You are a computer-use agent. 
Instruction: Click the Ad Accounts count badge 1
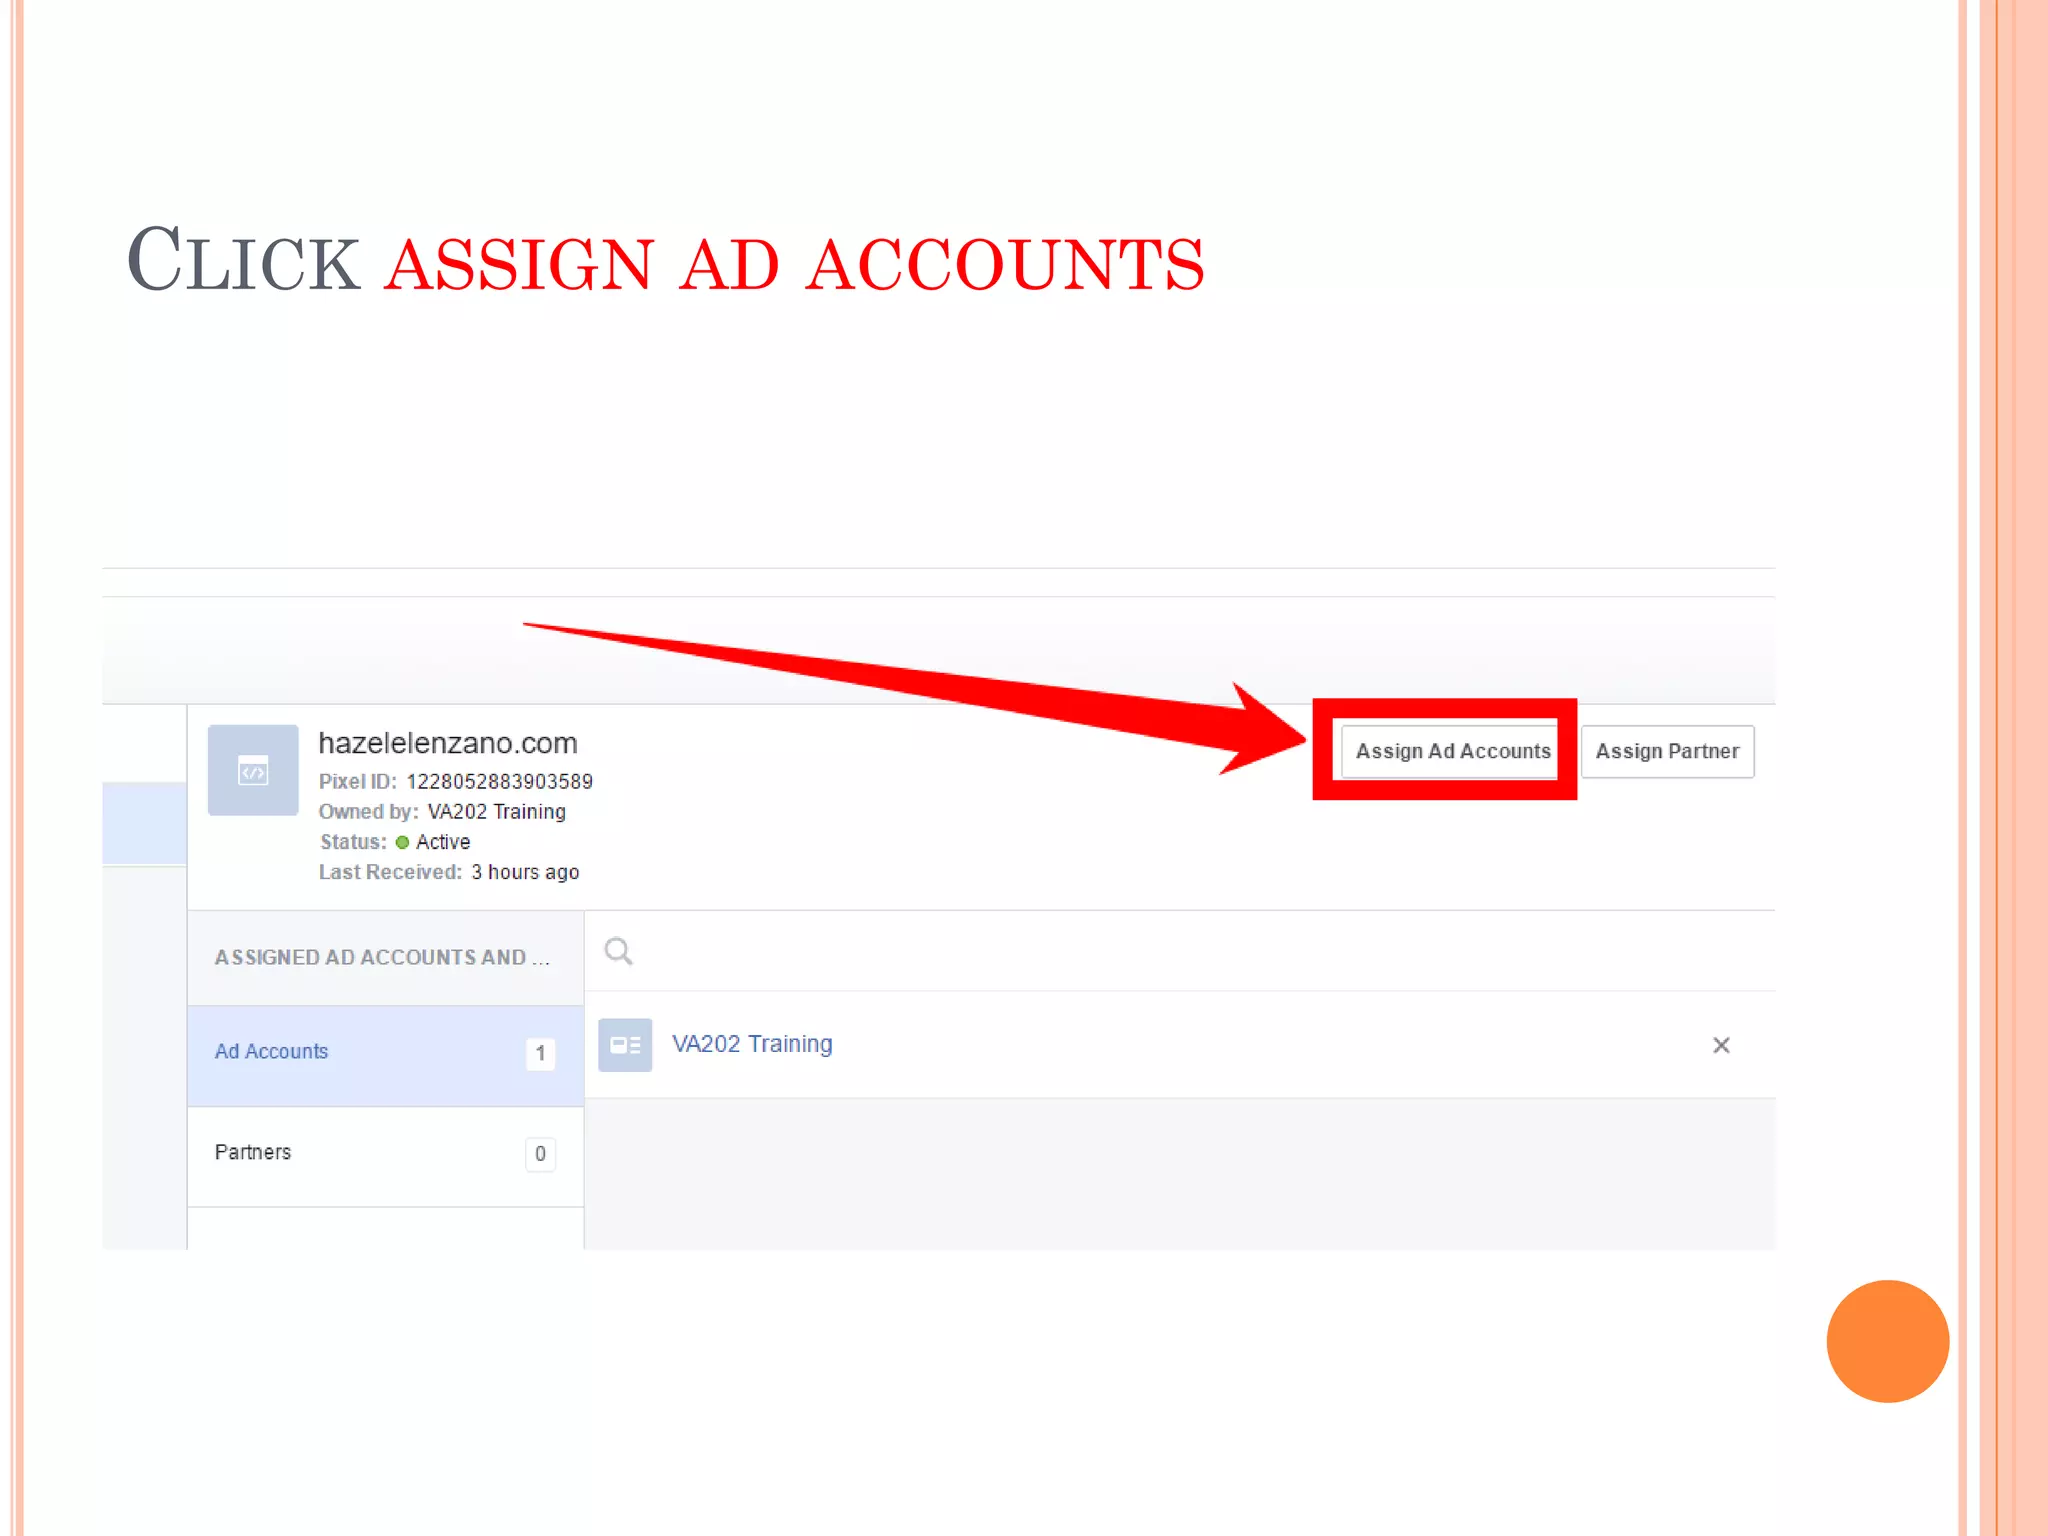click(x=540, y=1053)
